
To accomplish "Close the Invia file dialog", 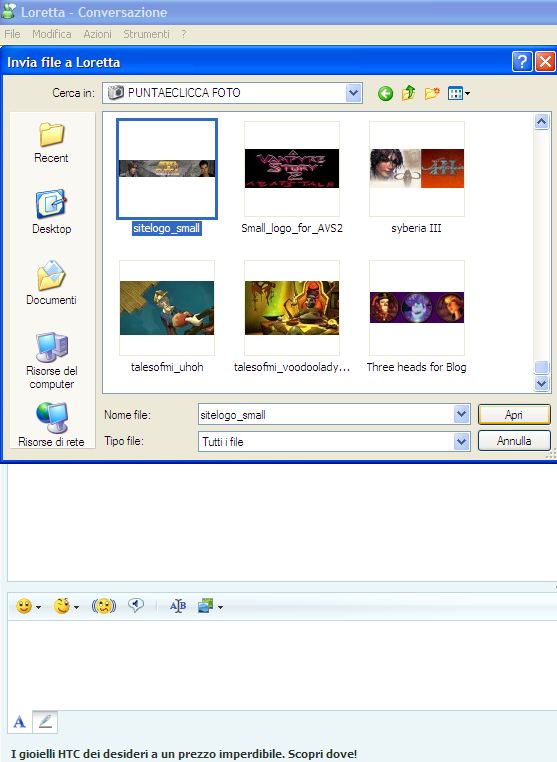I will pos(545,62).
